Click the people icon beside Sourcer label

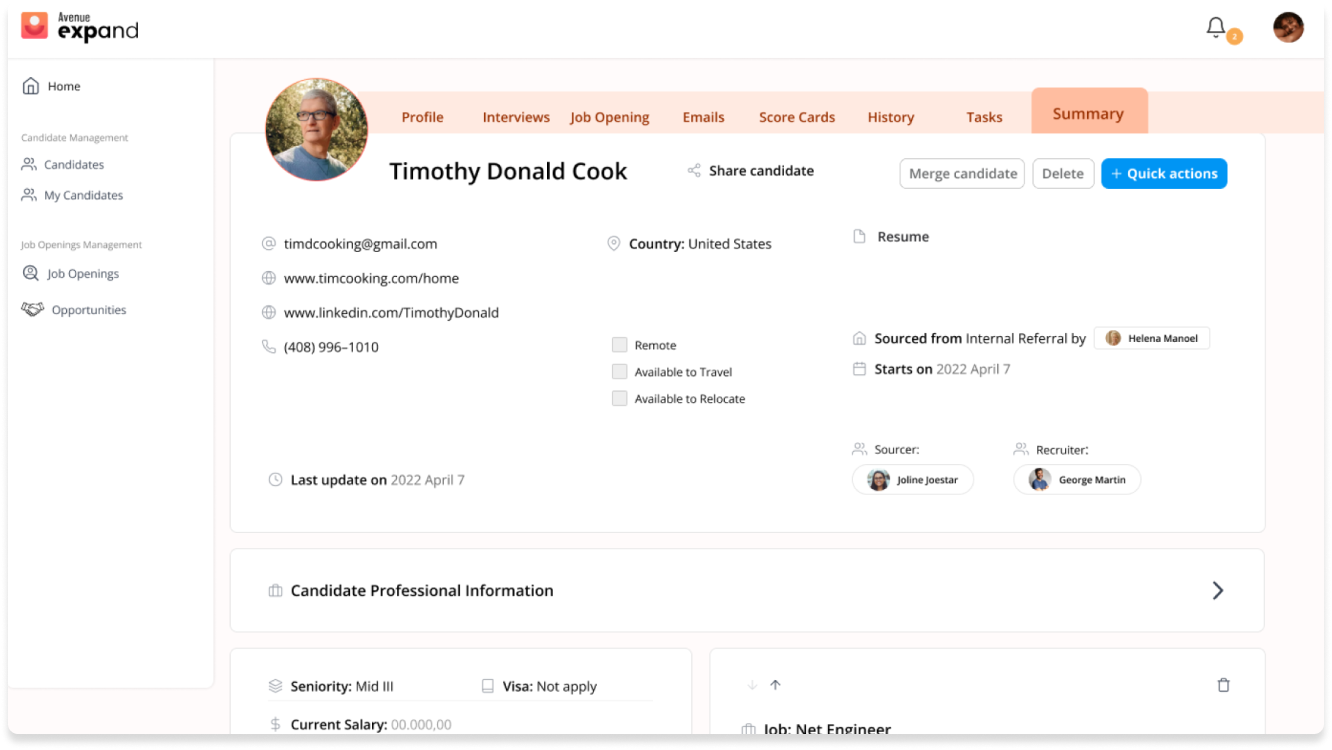[x=859, y=450]
